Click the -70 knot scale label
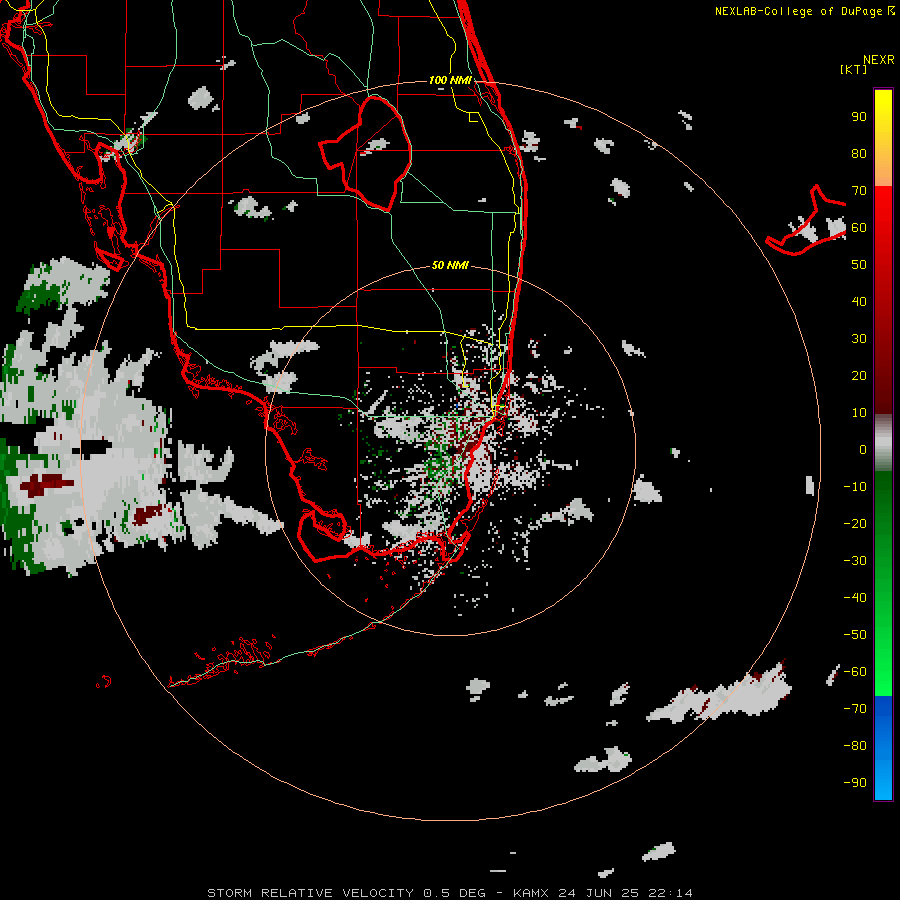 pos(855,709)
